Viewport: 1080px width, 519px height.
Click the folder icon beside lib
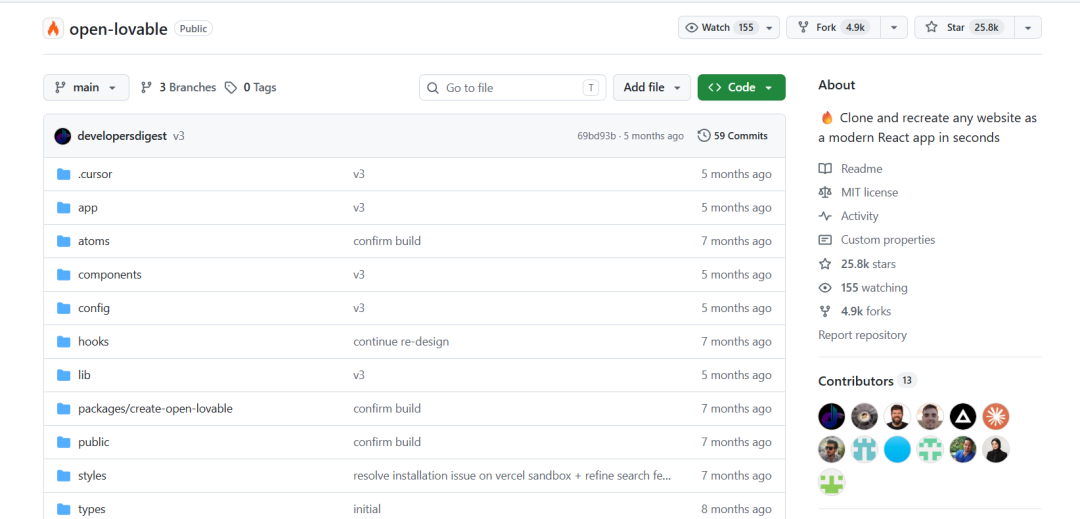pos(64,375)
